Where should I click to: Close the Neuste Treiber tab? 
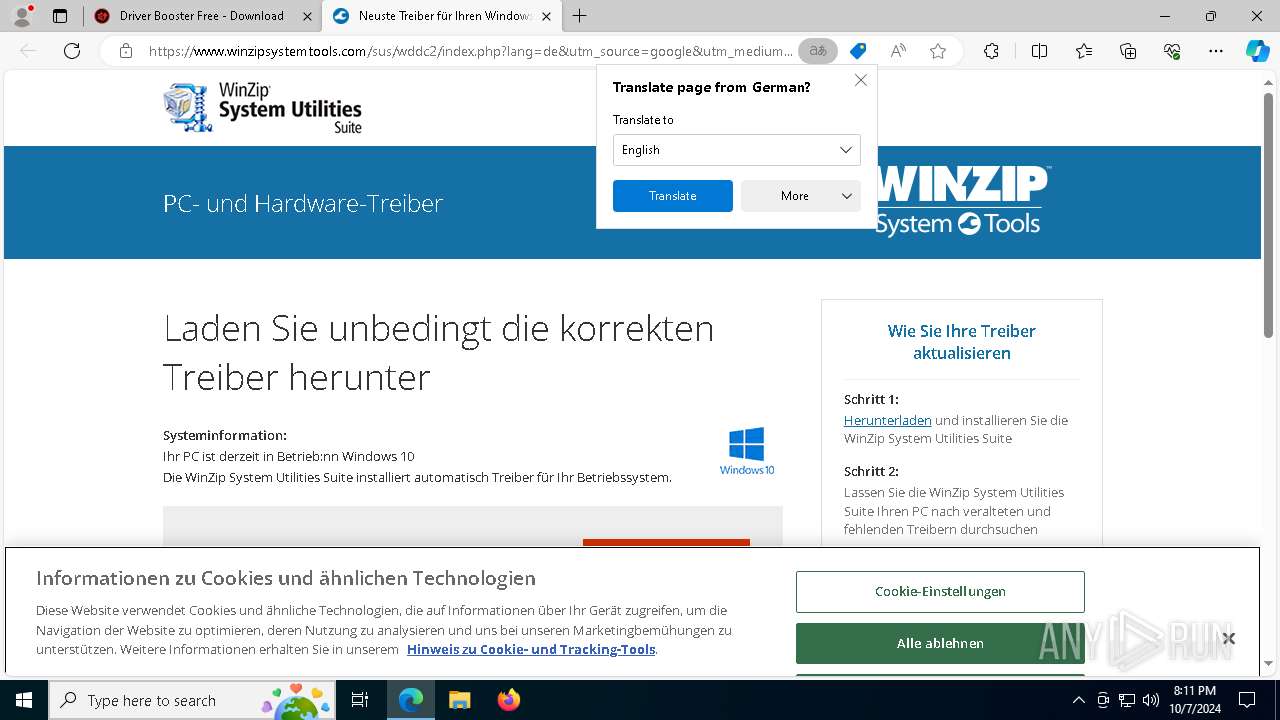click(546, 16)
